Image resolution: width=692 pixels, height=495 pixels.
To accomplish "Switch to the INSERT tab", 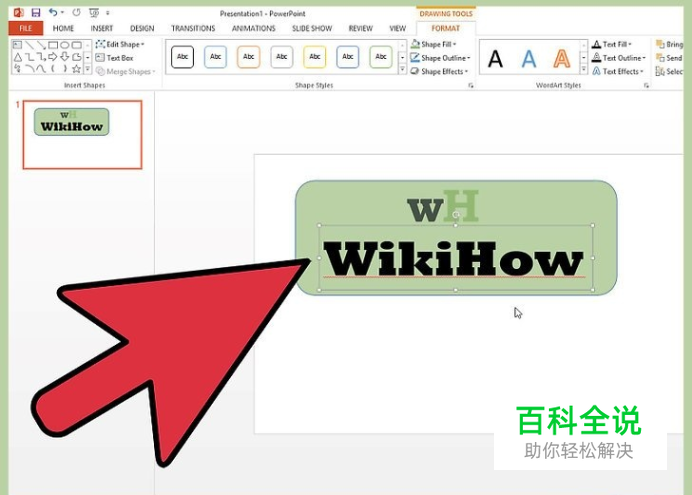I will 102,28.
